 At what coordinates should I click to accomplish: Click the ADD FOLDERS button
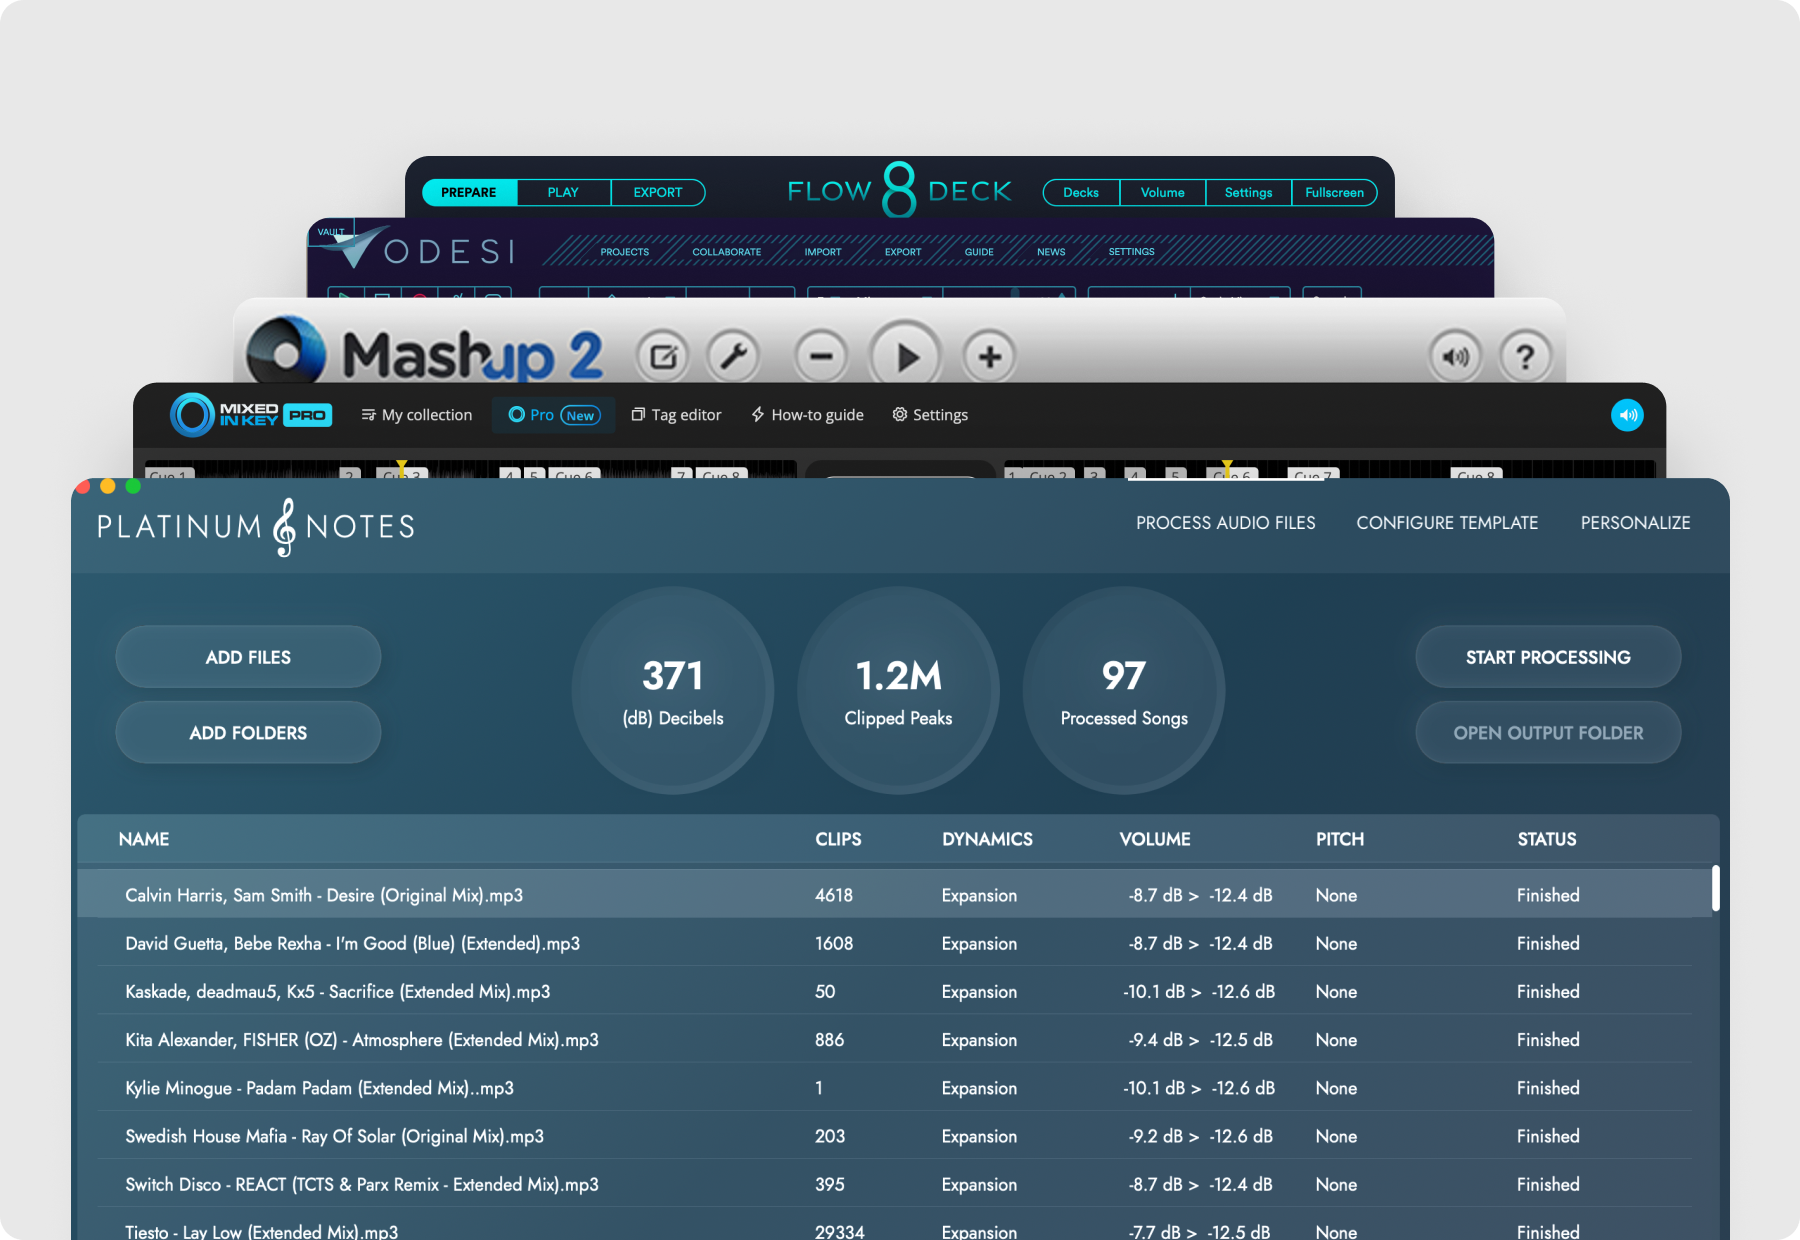[248, 733]
